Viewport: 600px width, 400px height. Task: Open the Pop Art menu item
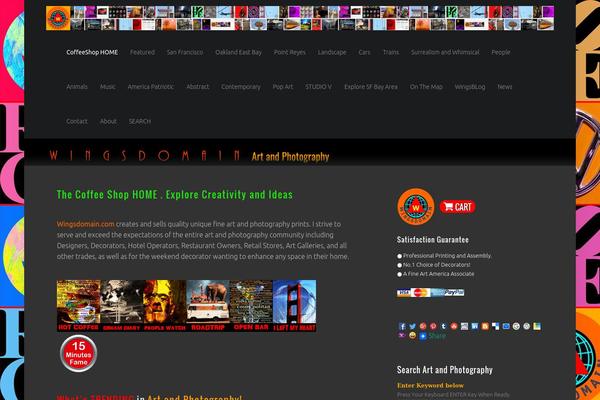click(283, 87)
